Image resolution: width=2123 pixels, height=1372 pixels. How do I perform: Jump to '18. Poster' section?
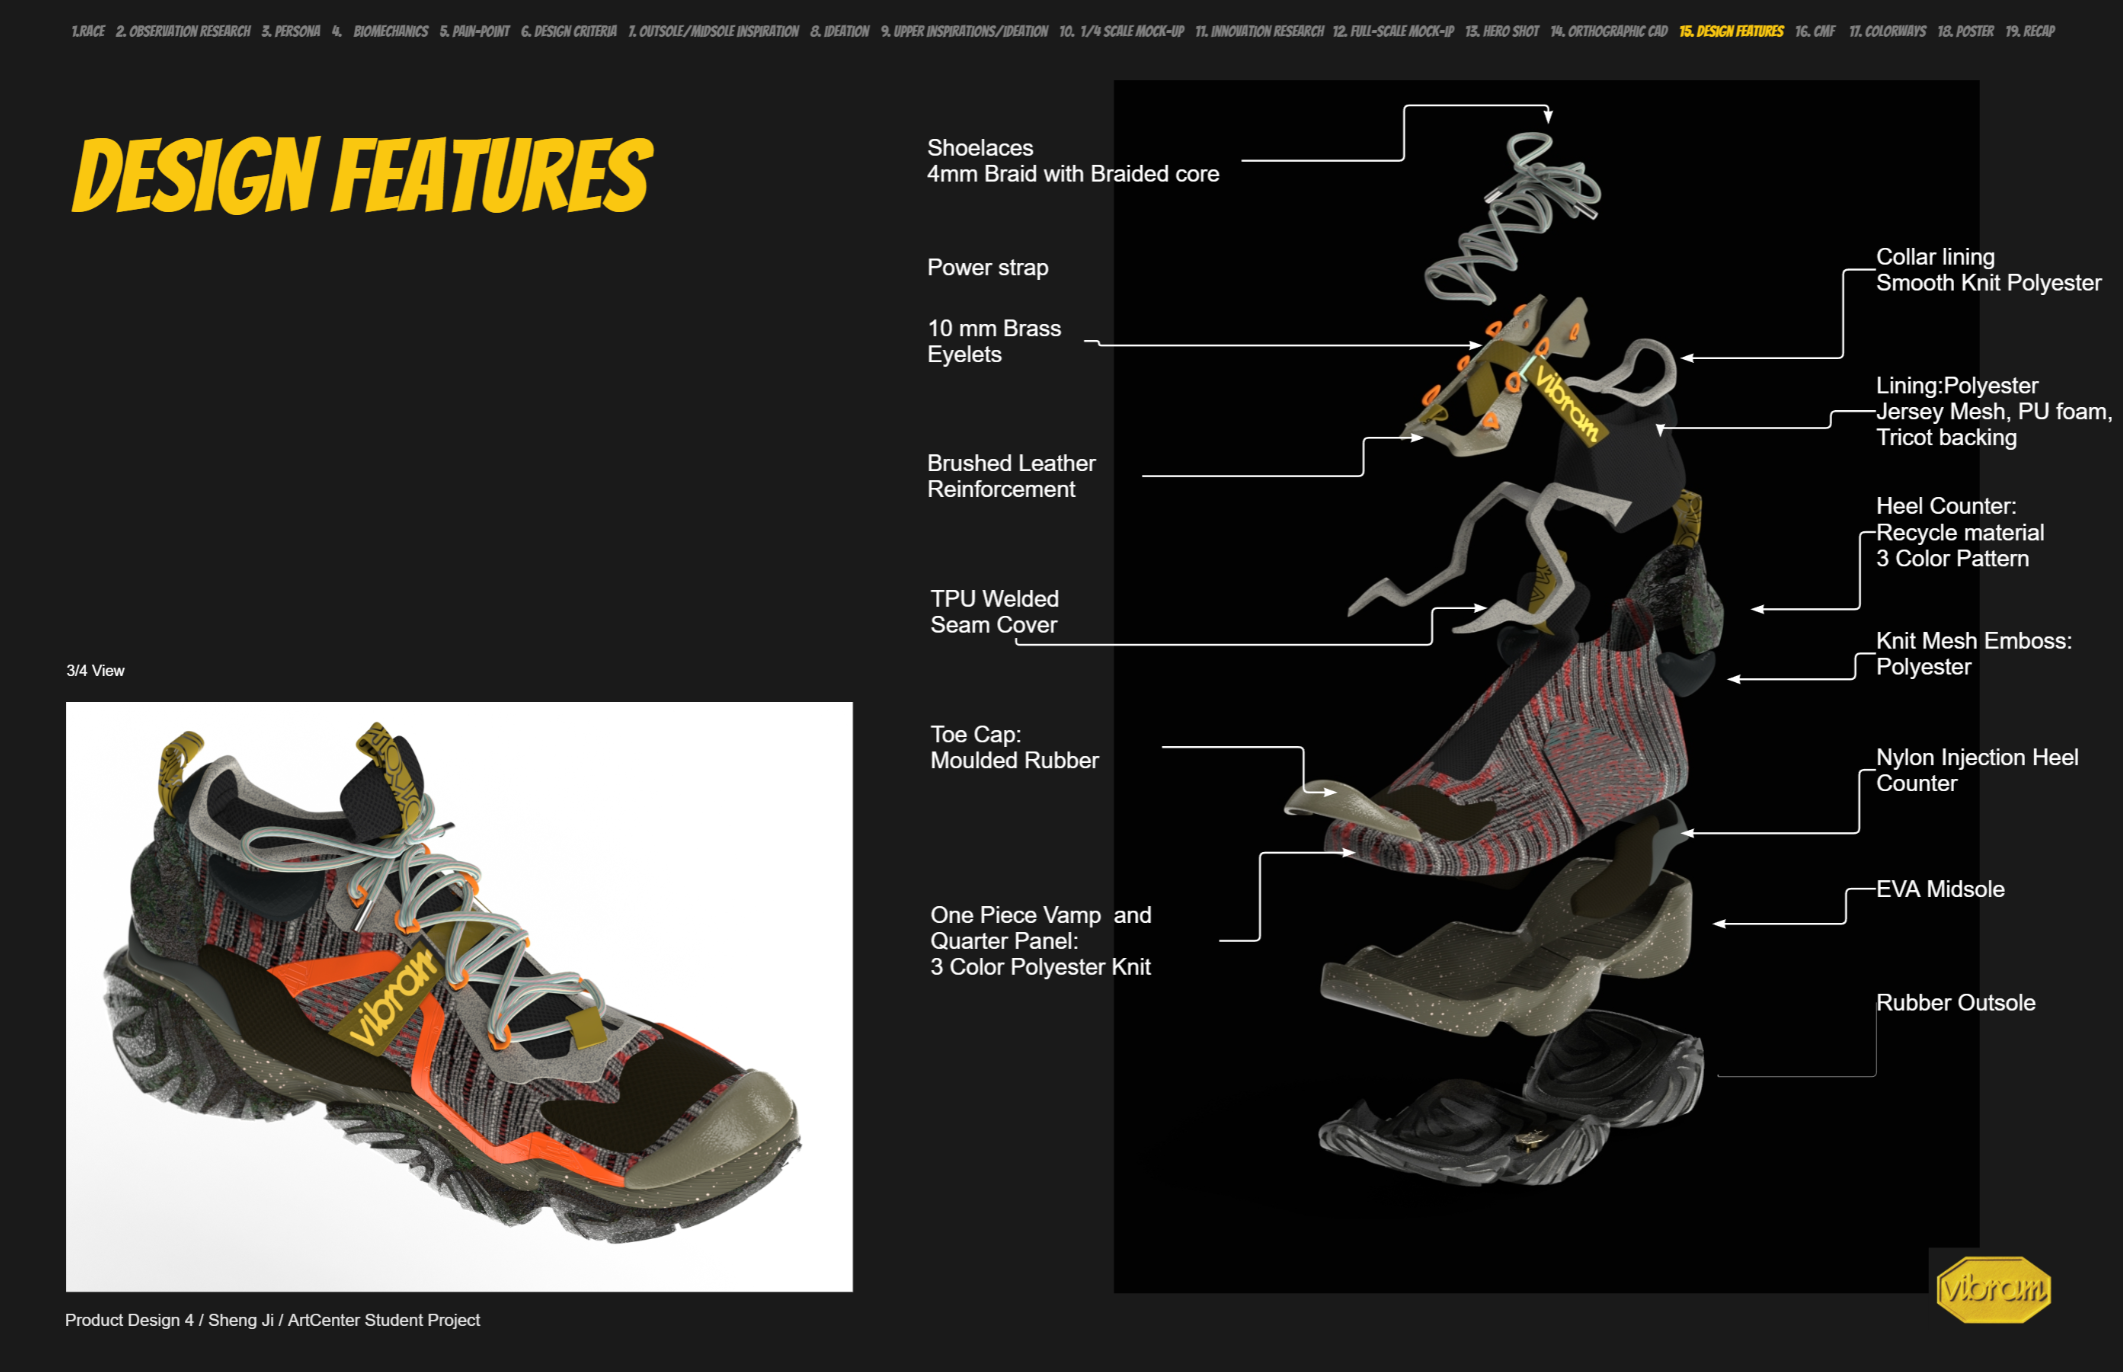(1966, 32)
